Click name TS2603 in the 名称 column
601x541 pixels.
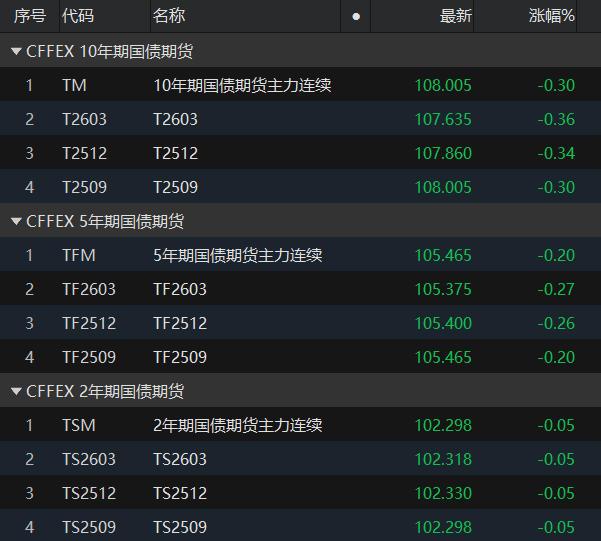180,459
